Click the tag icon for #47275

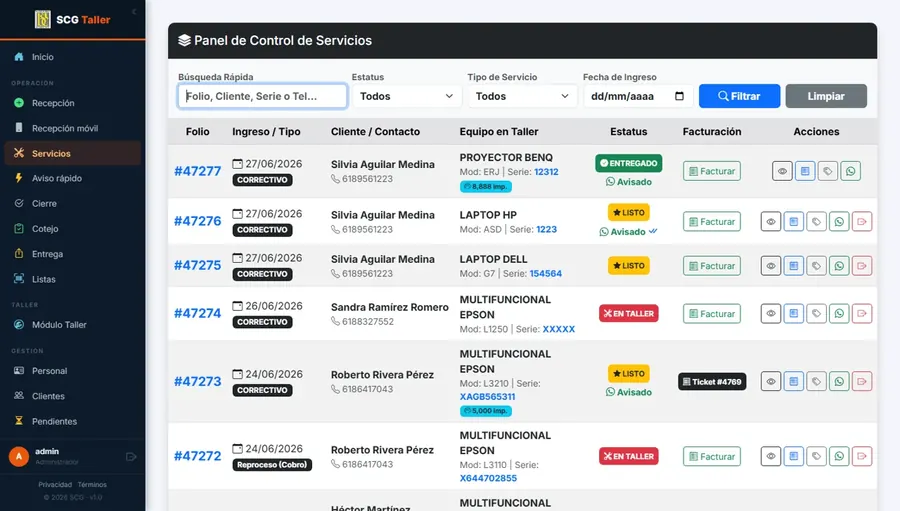point(816,266)
